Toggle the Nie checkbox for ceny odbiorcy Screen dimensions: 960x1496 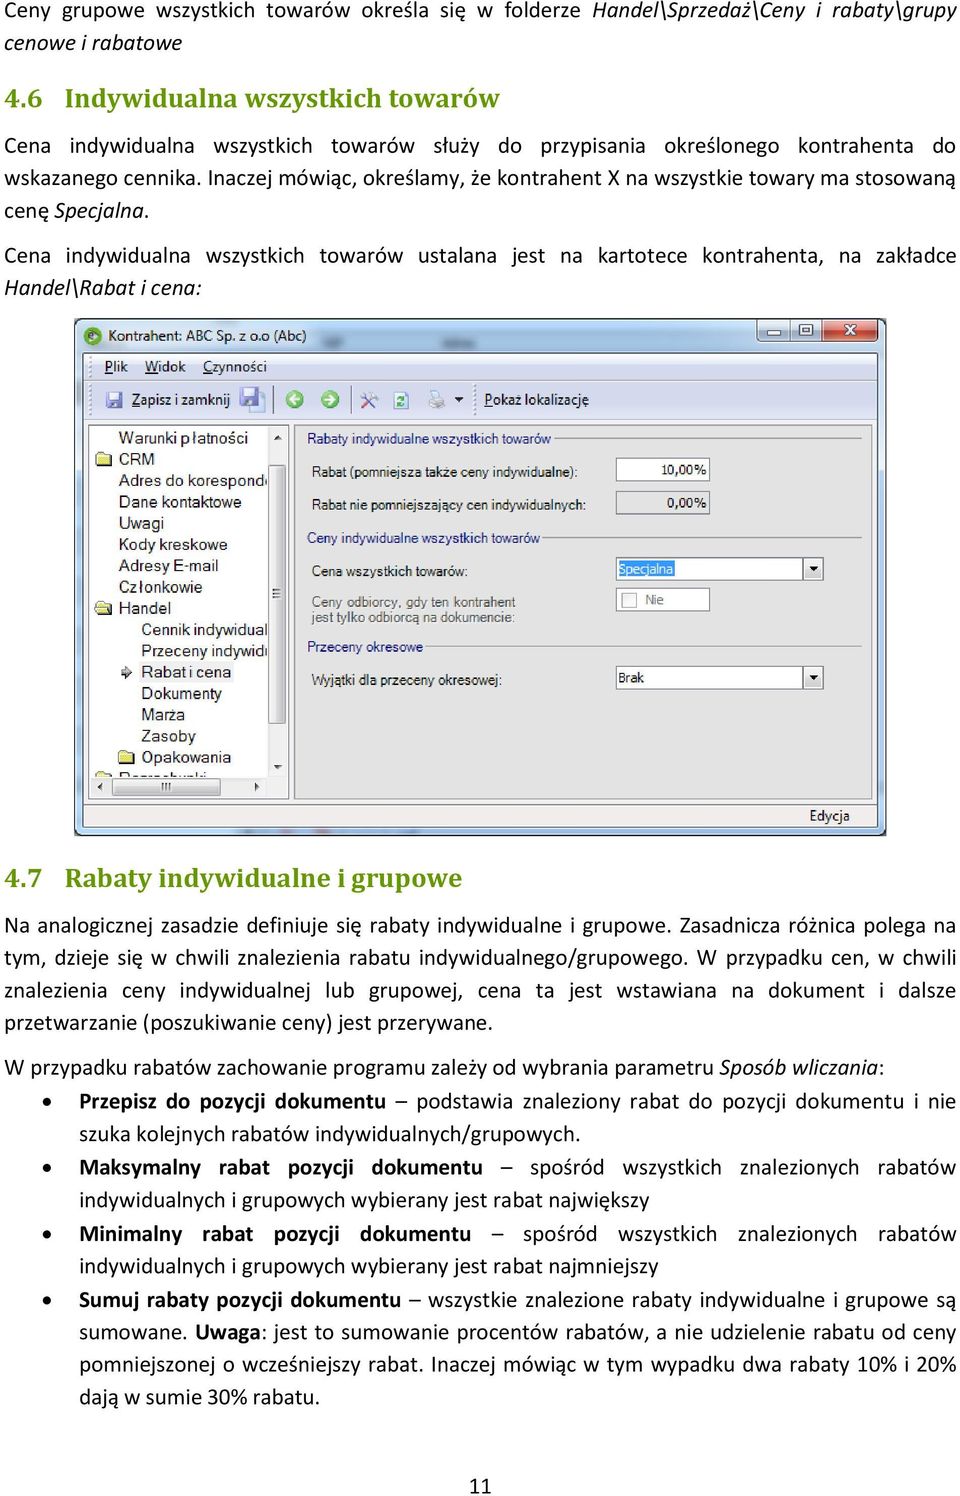(x=629, y=600)
